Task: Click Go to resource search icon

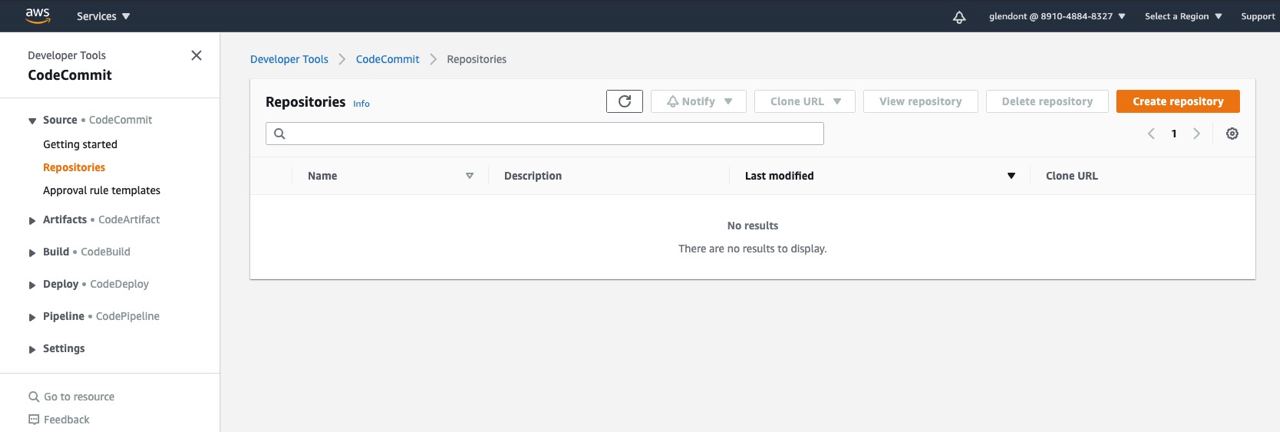Action: coord(34,397)
